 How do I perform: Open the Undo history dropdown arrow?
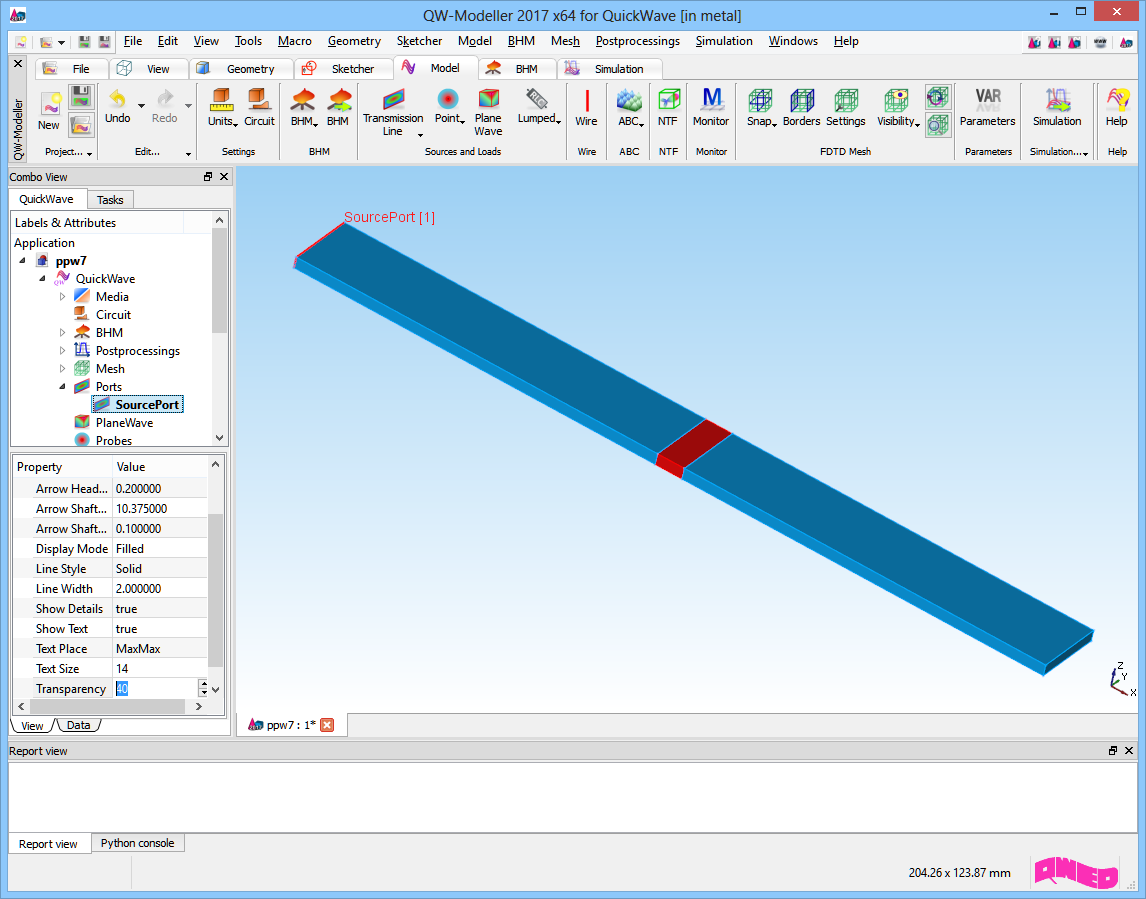(x=141, y=106)
